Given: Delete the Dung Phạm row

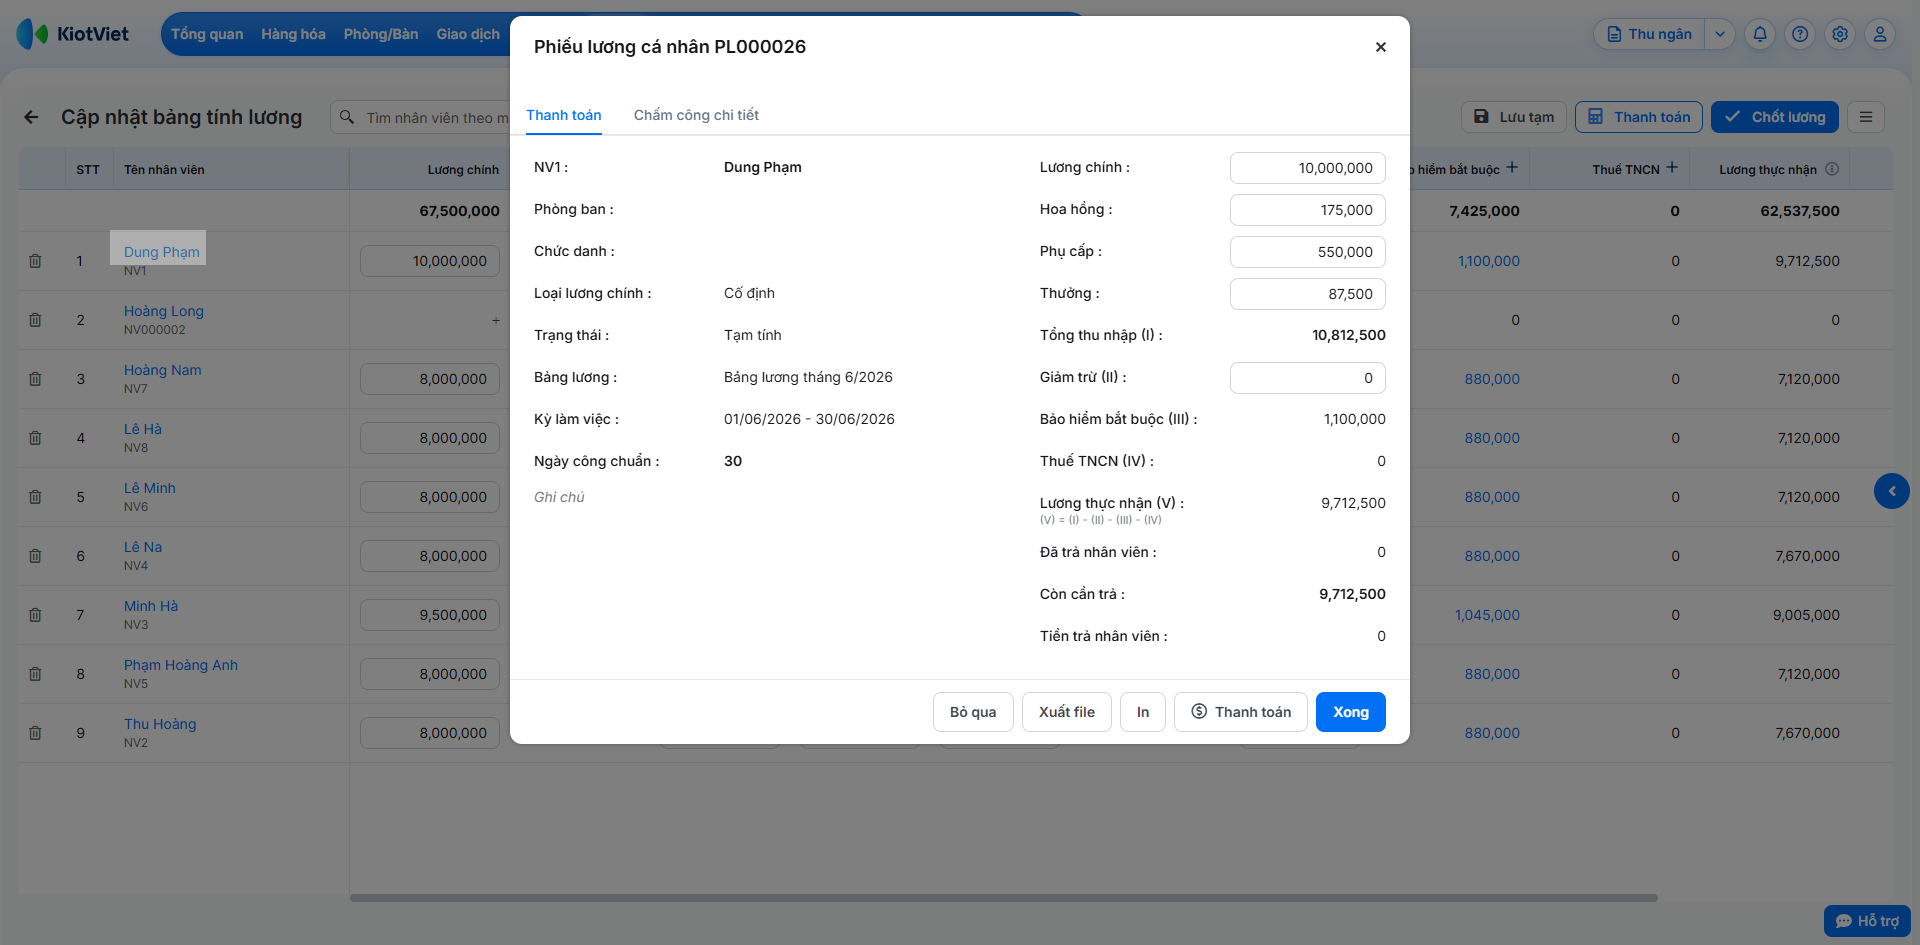Looking at the screenshot, I should tap(35, 261).
